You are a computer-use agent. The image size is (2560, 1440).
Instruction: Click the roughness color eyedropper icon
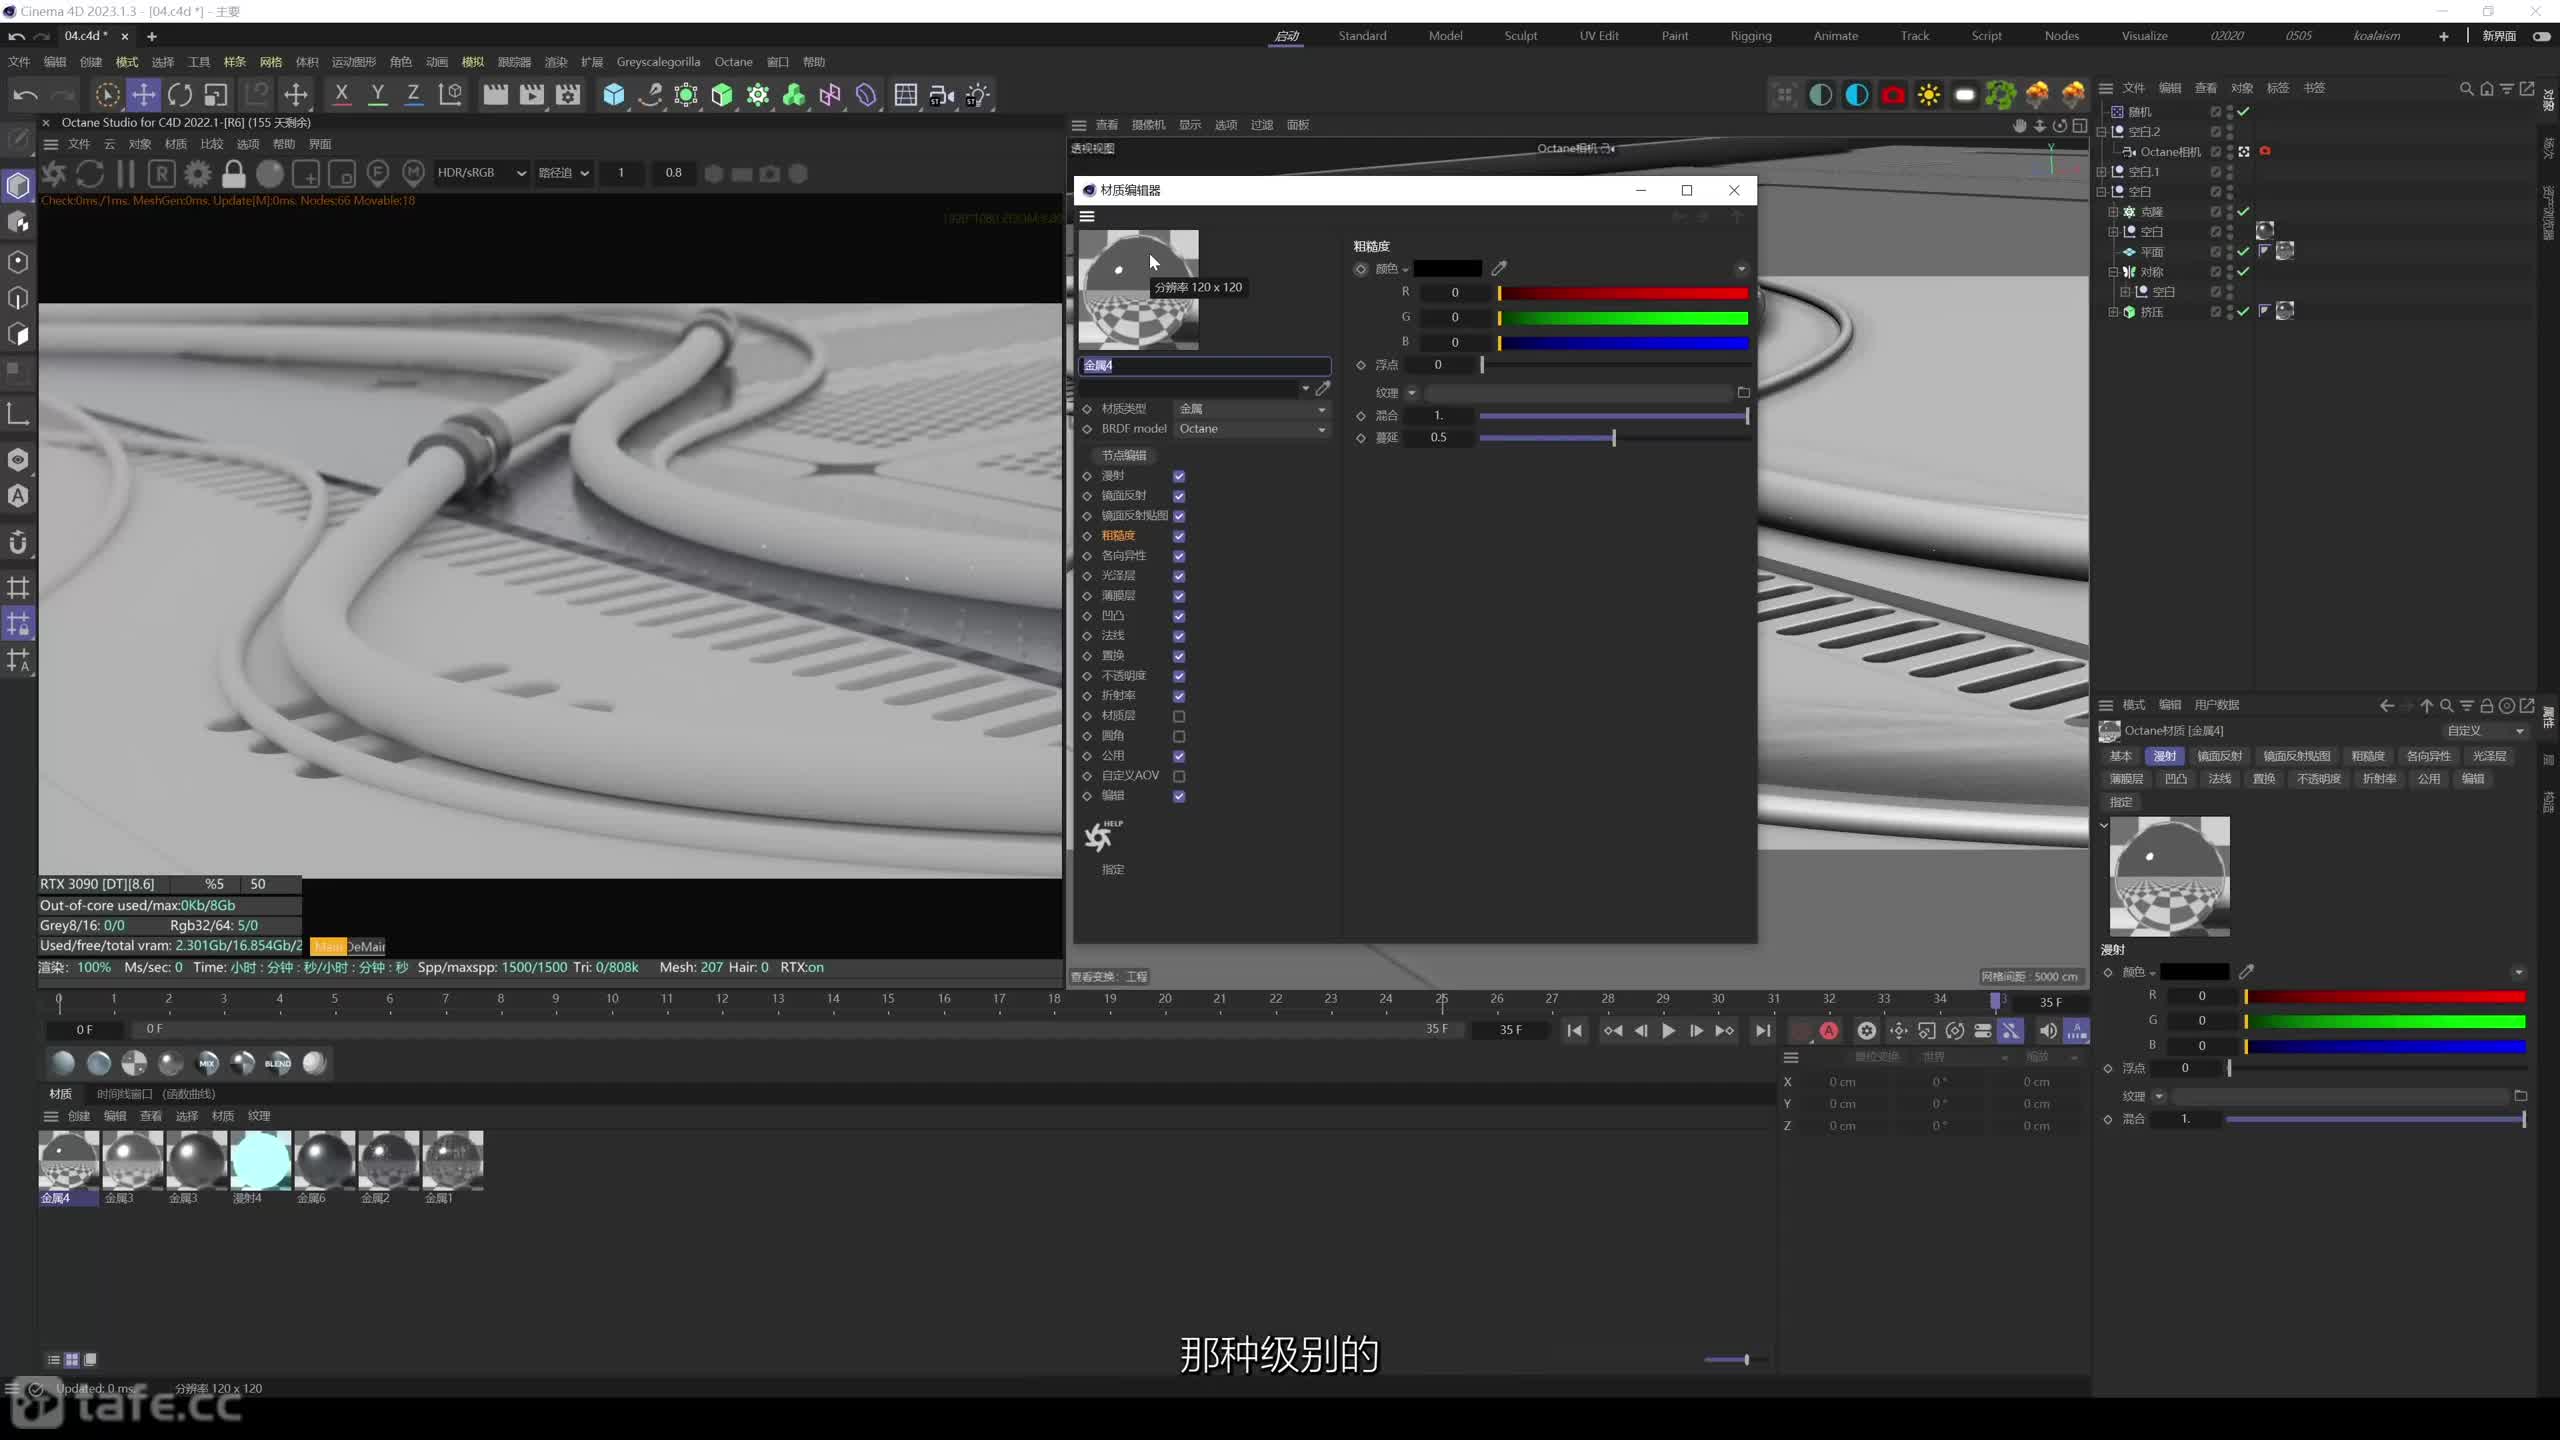1499,268
